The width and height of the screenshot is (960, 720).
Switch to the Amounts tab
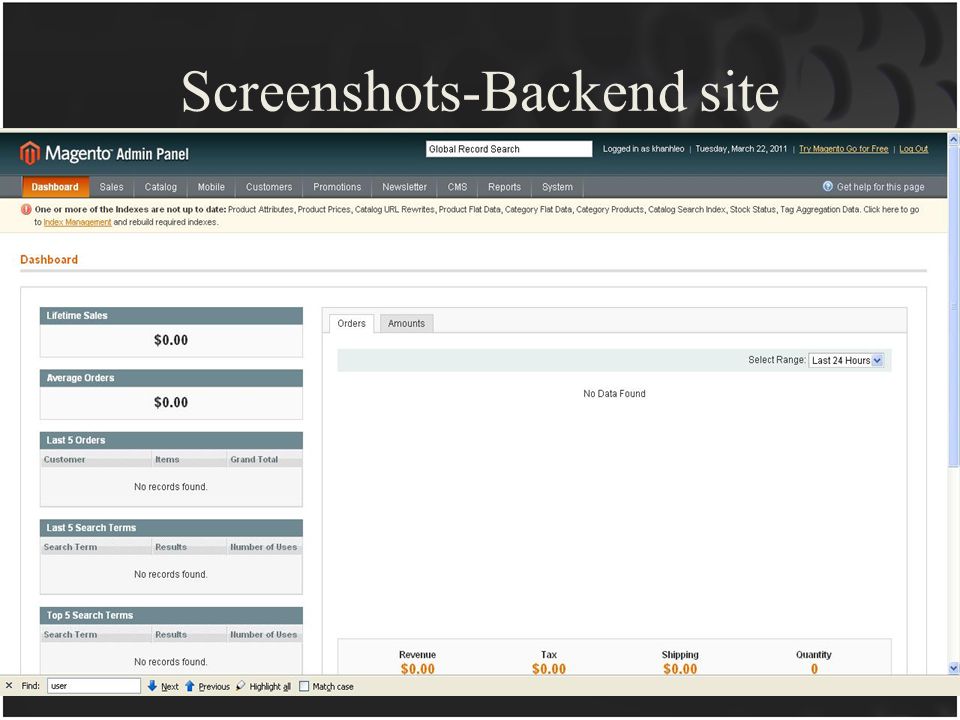[407, 323]
